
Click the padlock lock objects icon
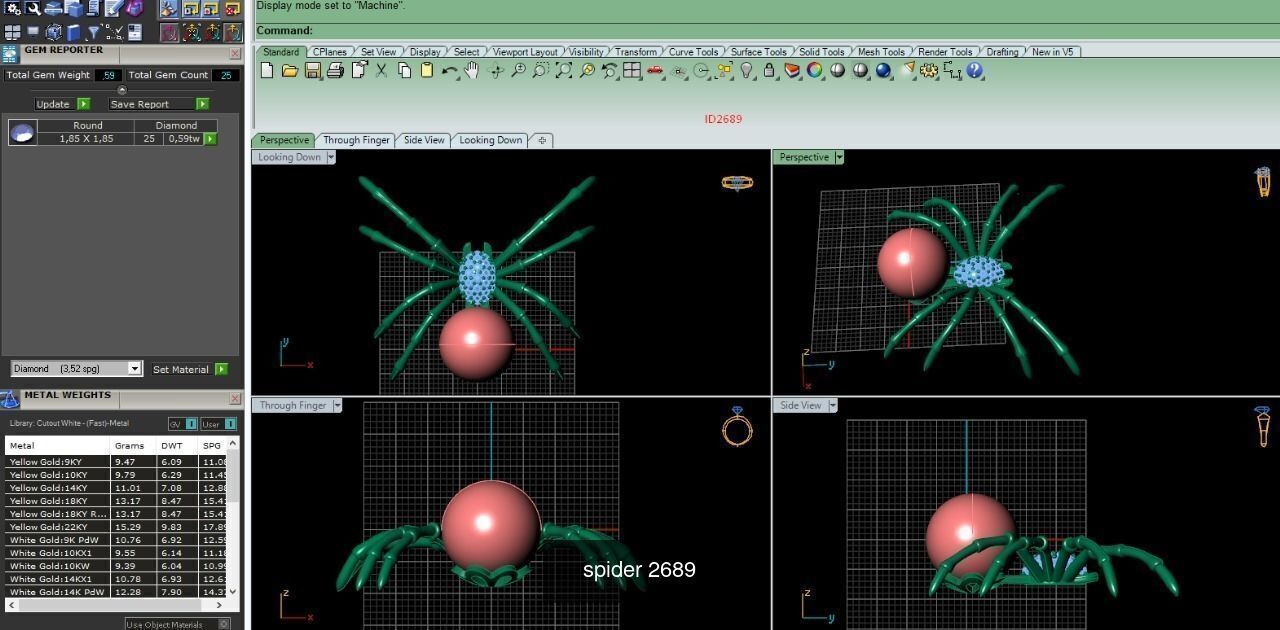769,70
